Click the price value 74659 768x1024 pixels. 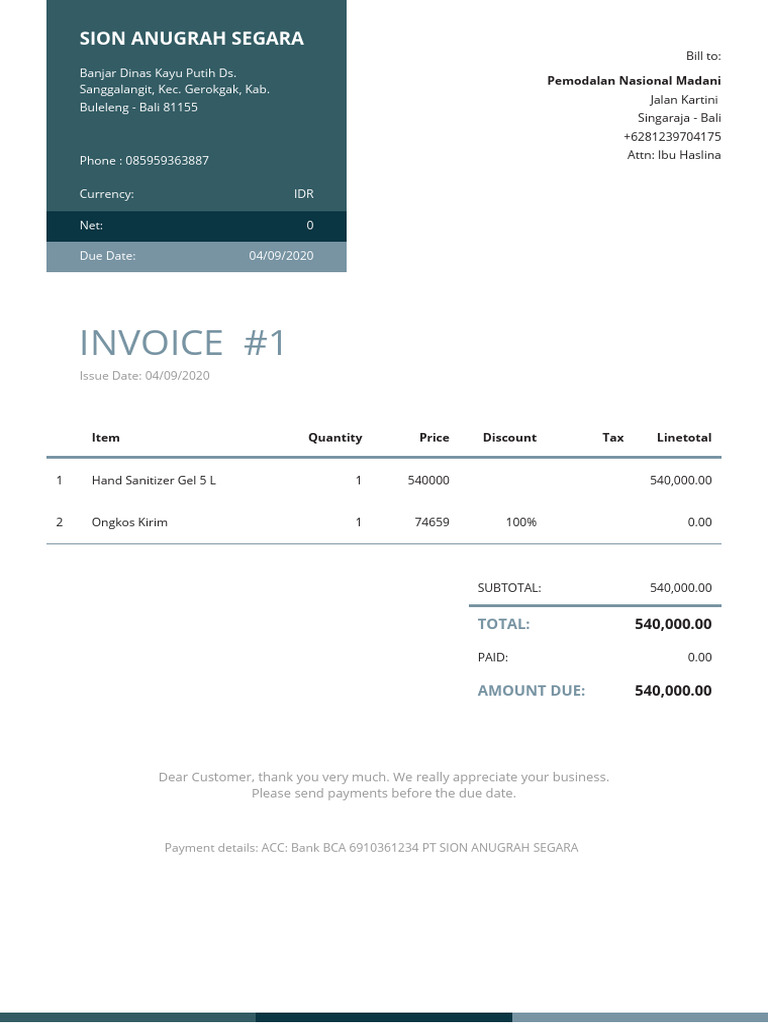click(432, 522)
